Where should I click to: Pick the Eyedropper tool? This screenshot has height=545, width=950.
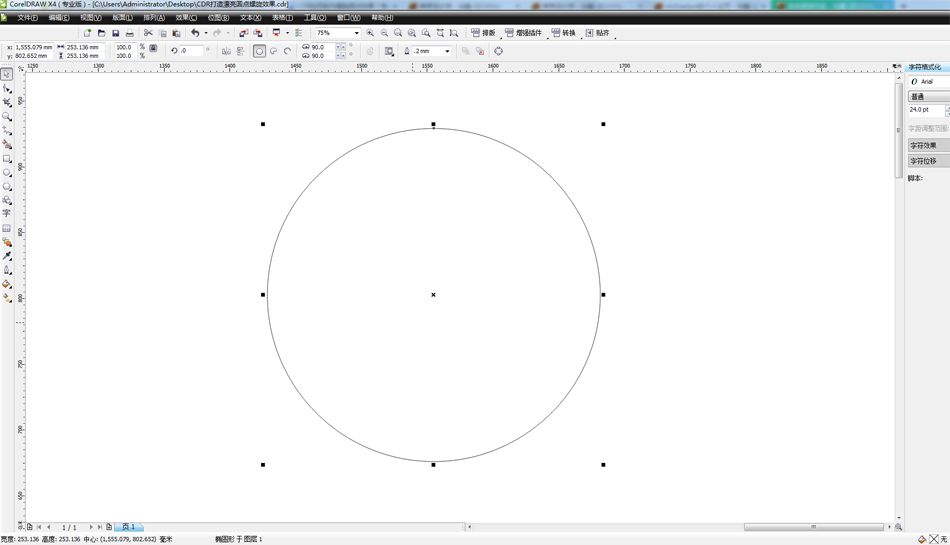click(x=7, y=256)
